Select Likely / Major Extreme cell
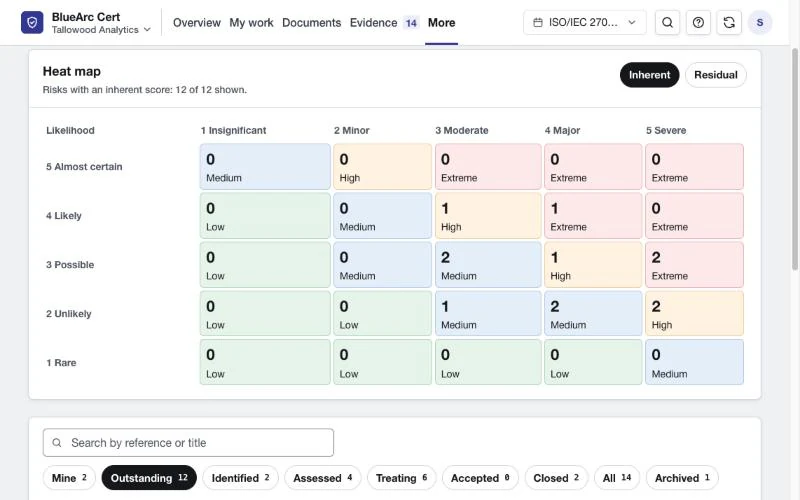The height and width of the screenshot is (500, 800). coord(593,215)
